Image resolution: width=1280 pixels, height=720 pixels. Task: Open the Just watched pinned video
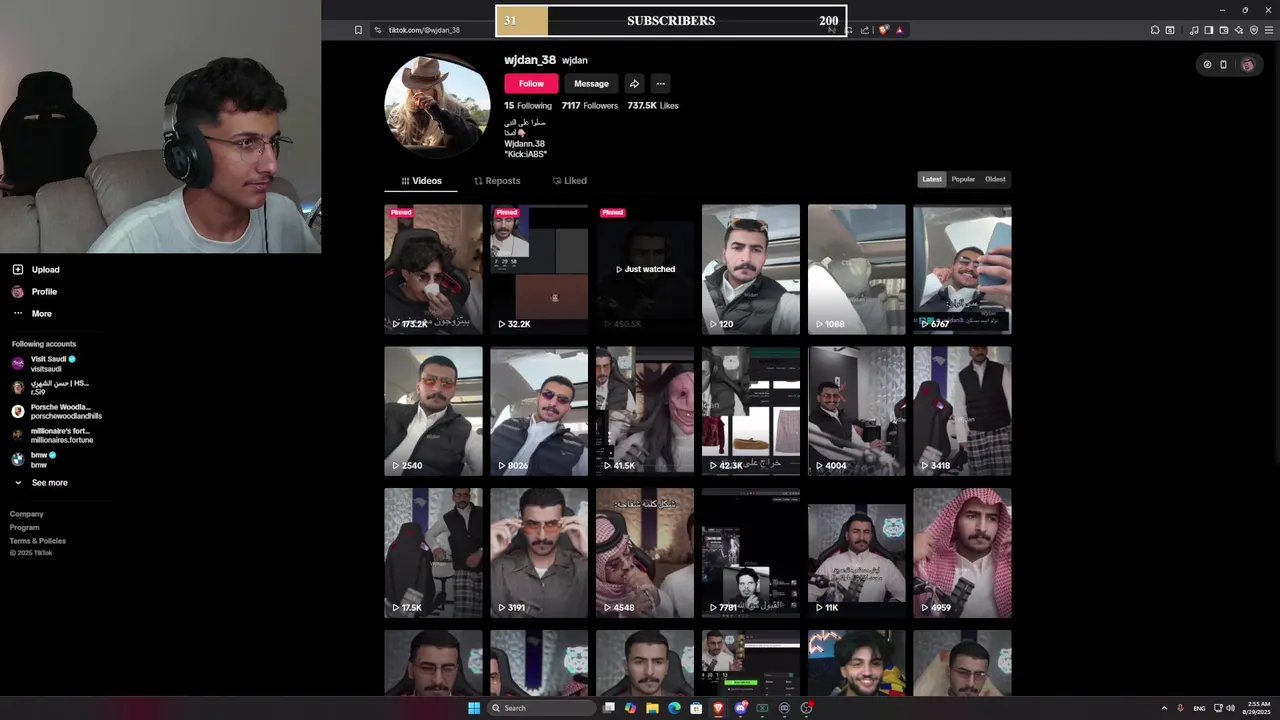645,269
